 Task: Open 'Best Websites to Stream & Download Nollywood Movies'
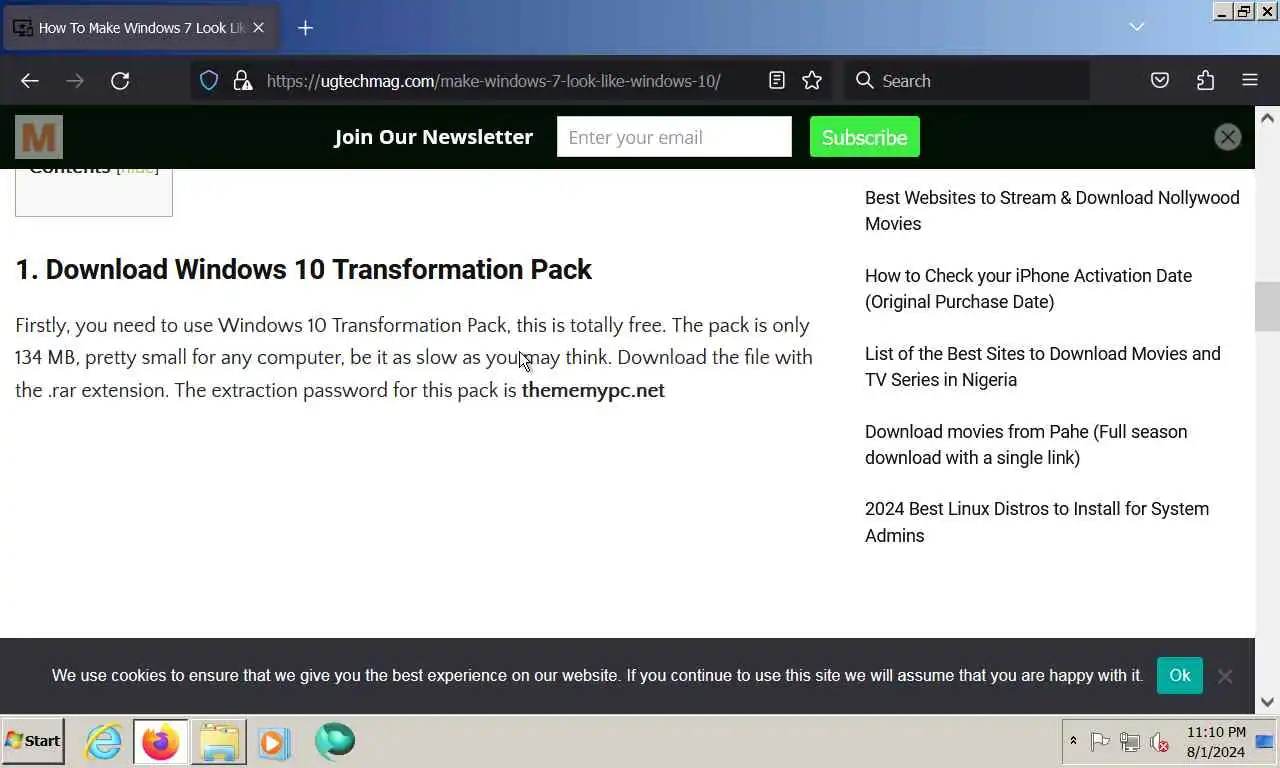pos(1052,211)
